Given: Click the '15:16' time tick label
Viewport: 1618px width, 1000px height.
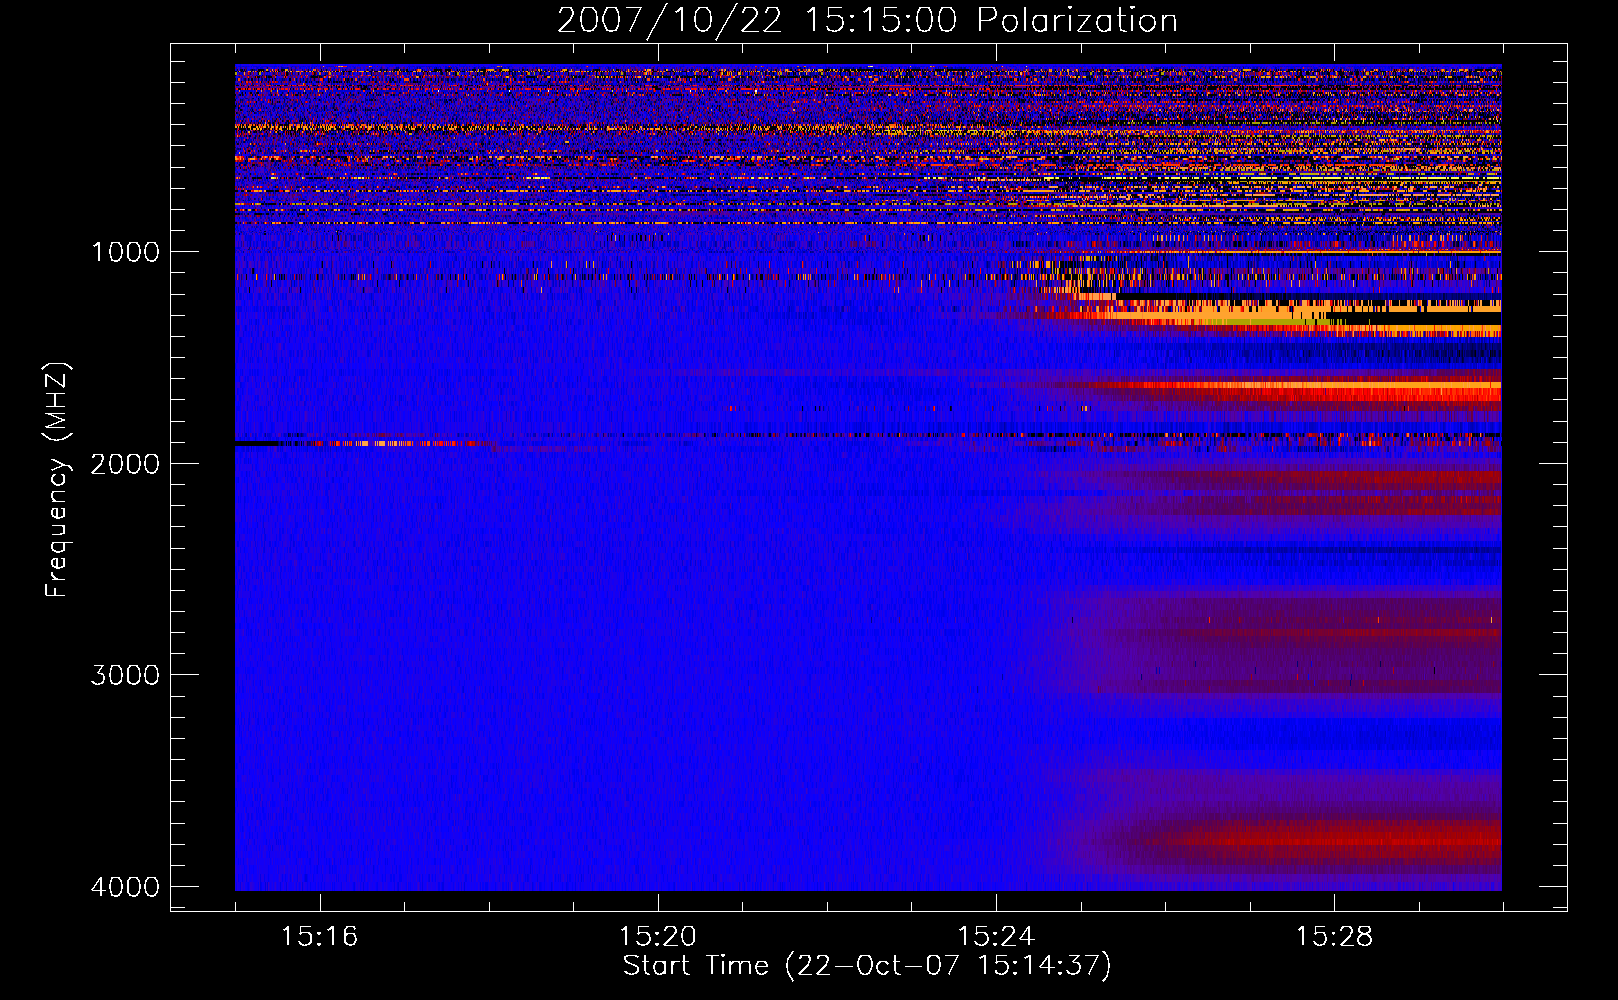Looking at the screenshot, I should point(319,937).
